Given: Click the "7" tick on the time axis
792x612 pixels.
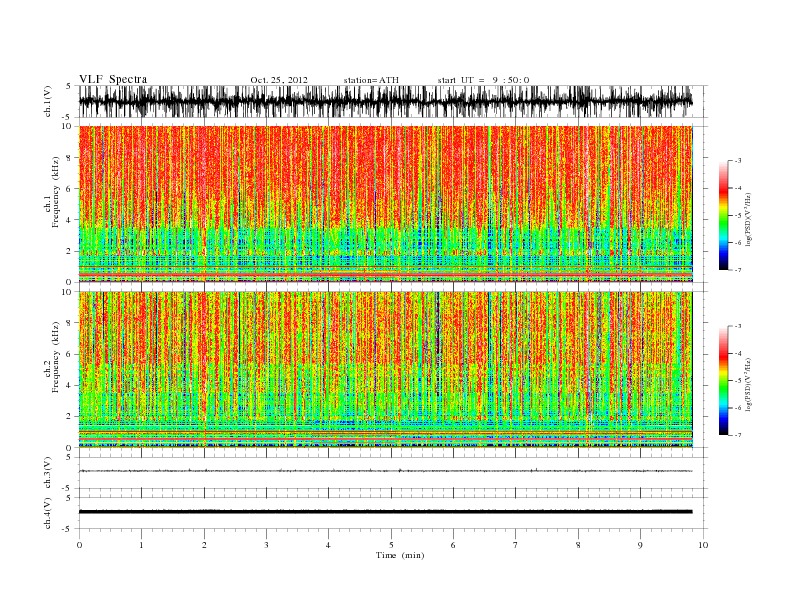Looking at the screenshot, I should point(516,545).
